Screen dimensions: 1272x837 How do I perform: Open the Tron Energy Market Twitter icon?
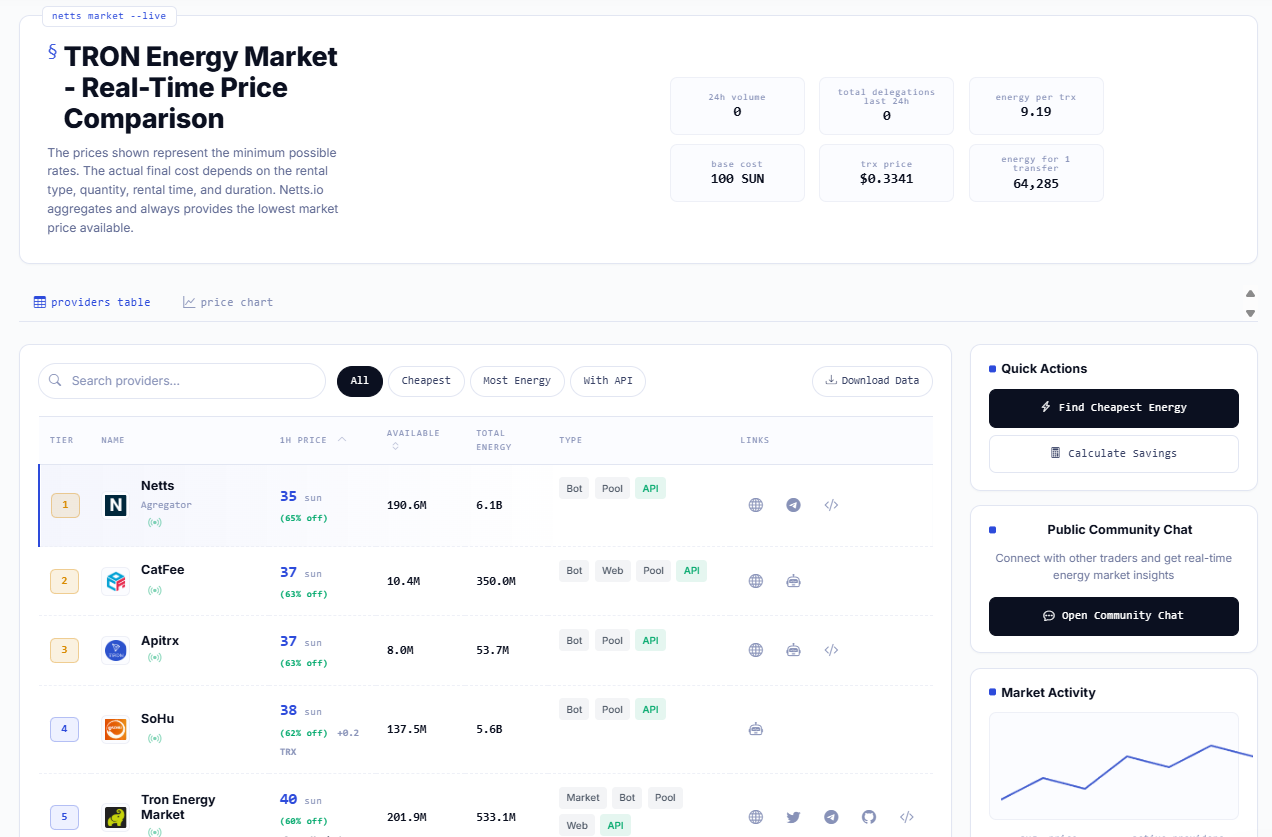[x=793, y=817]
